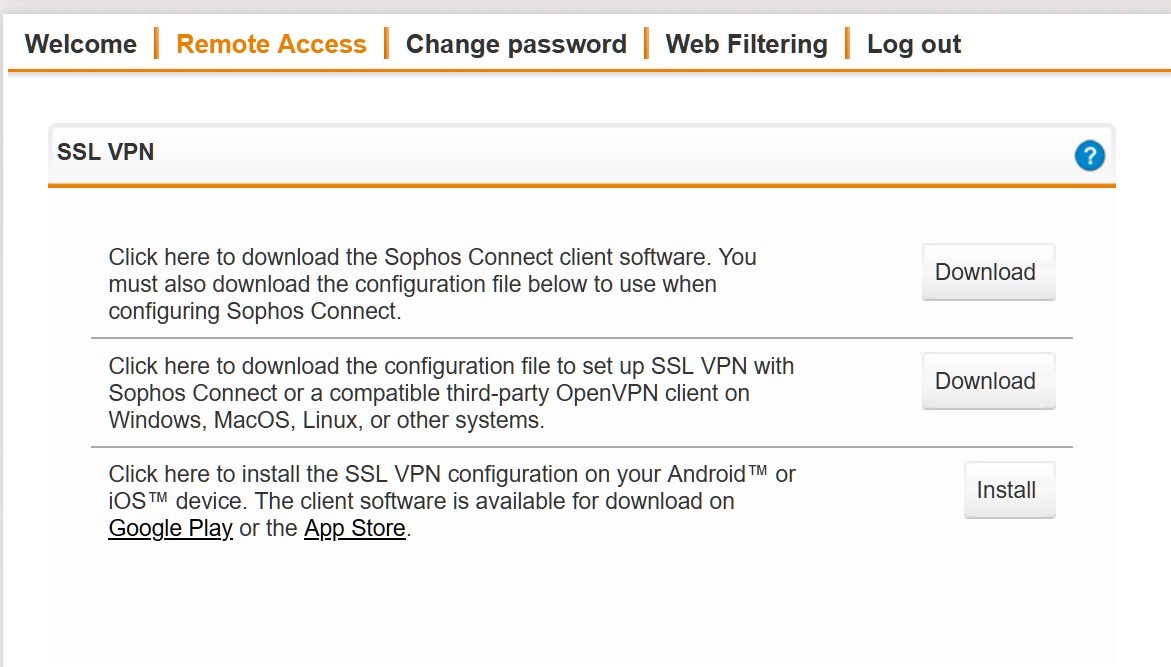Image resolution: width=1171 pixels, height=667 pixels.
Task: Open the Google Play link
Action: (x=170, y=528)
